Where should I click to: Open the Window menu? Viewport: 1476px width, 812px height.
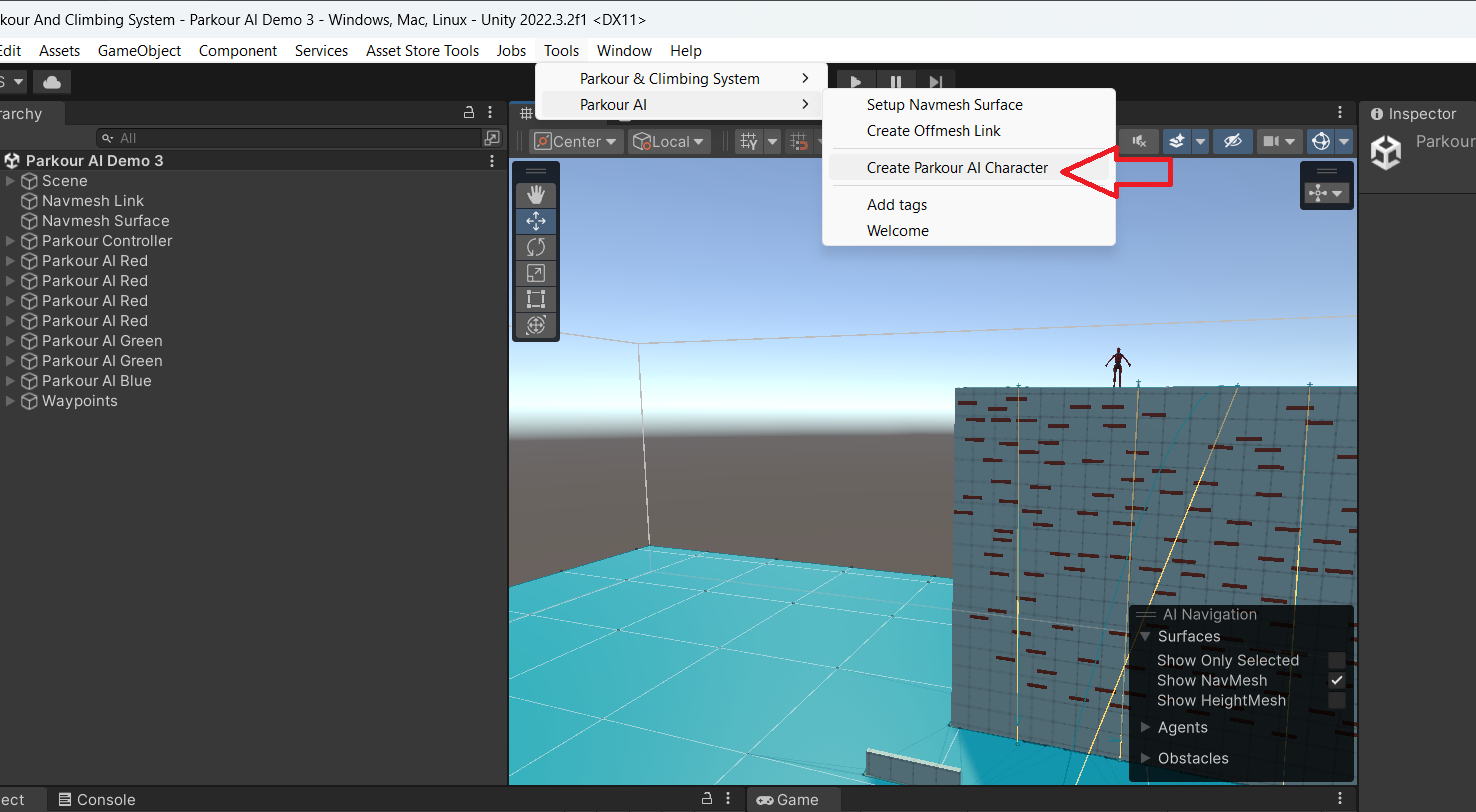(x=624, y=51)
